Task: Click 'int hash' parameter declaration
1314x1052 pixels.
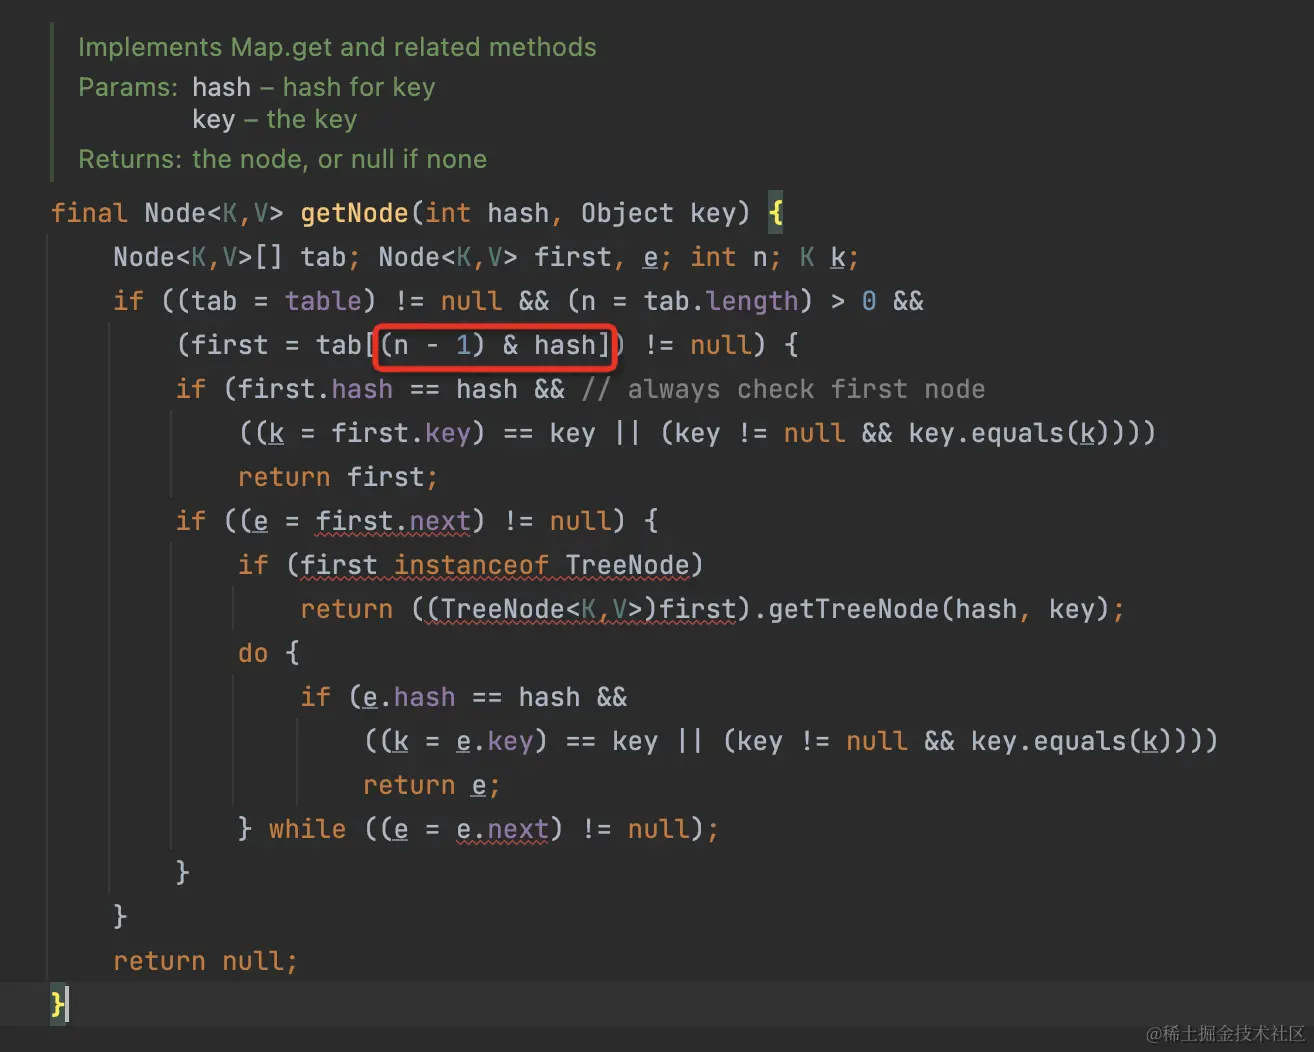Action: [487, 213]
